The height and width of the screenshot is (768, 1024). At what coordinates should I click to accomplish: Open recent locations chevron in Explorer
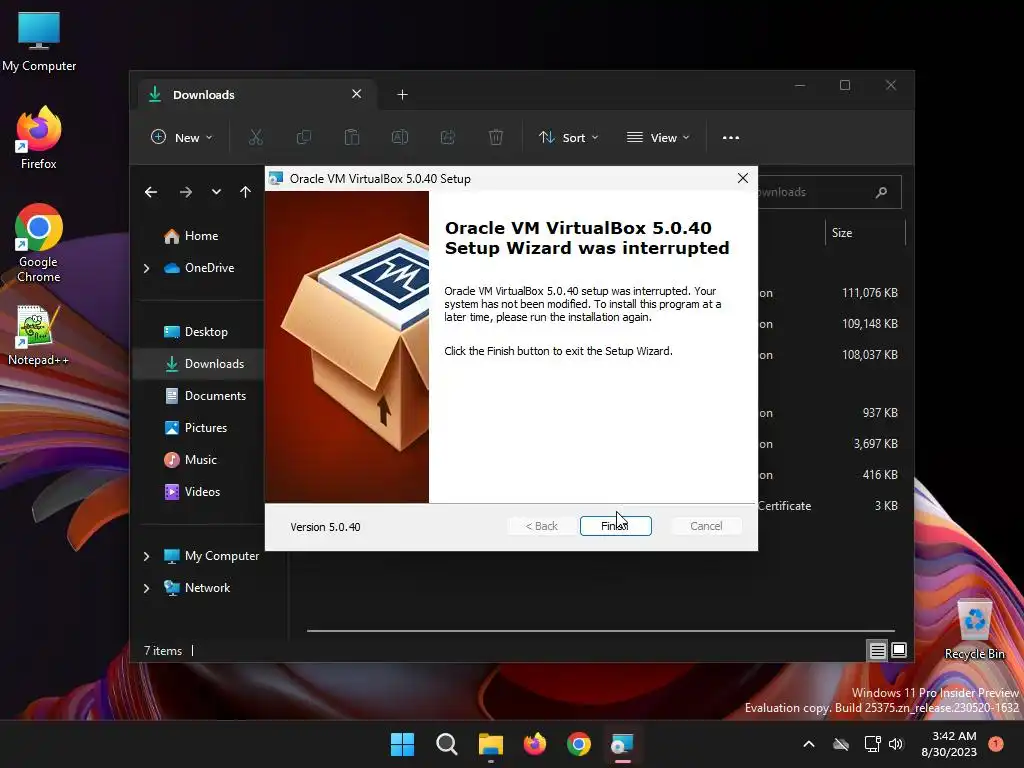click(x=216, y=192)
